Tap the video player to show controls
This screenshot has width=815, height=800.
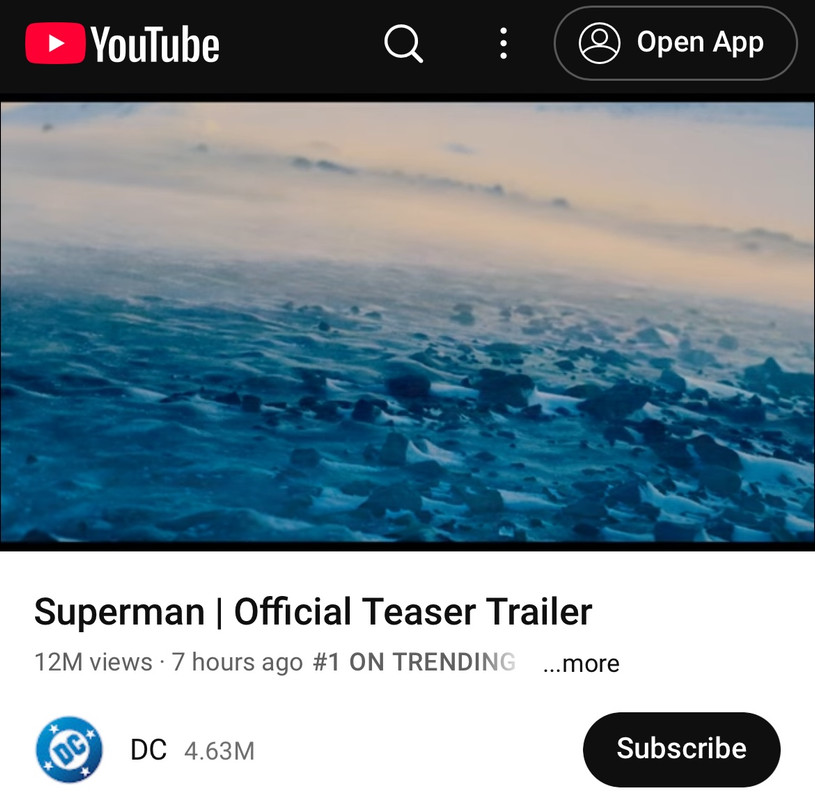408,322
